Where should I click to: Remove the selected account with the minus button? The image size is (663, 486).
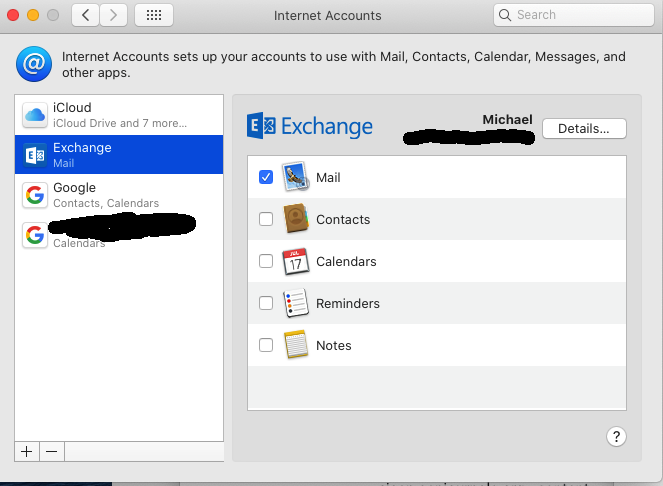coord(52,452)
